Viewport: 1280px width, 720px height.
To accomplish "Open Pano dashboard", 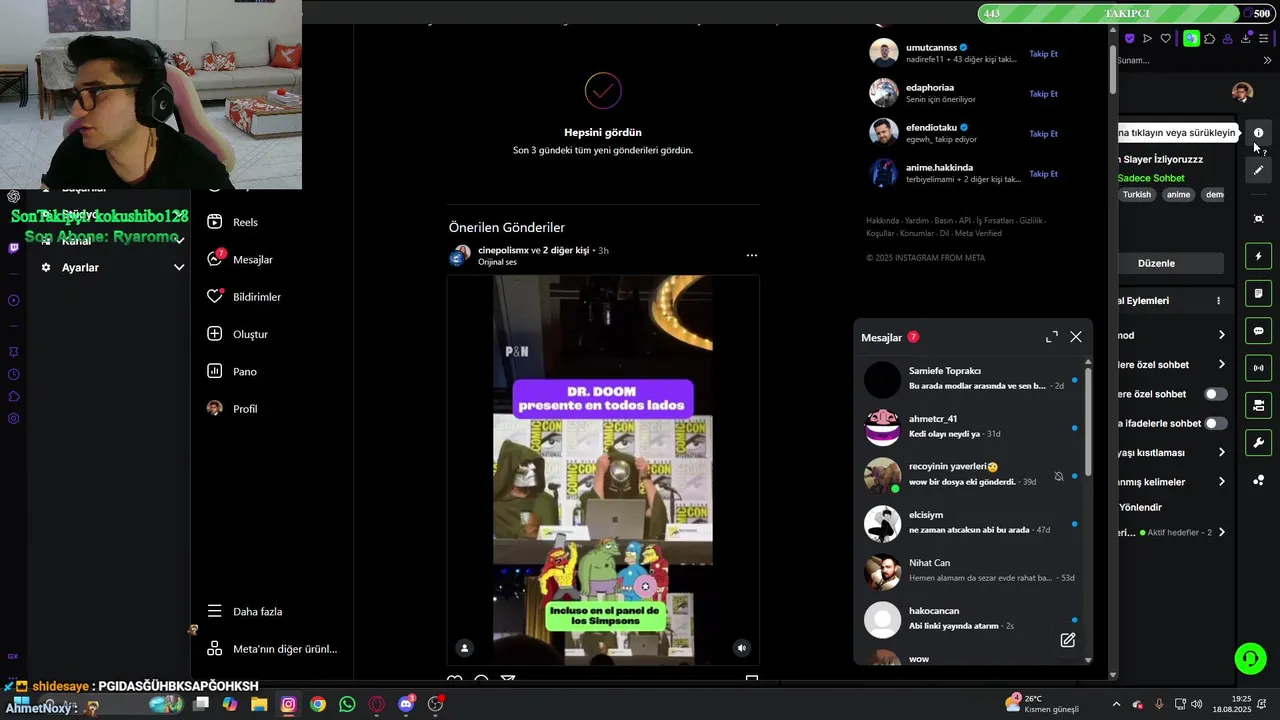I will [x=232, y=371].
